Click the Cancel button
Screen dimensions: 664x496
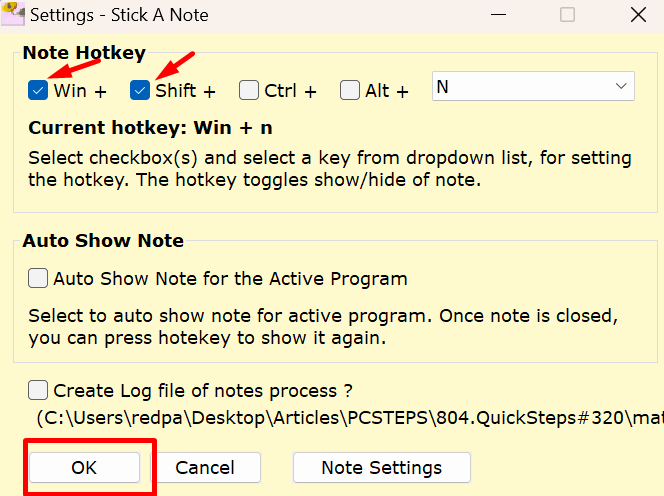point(205,468)
